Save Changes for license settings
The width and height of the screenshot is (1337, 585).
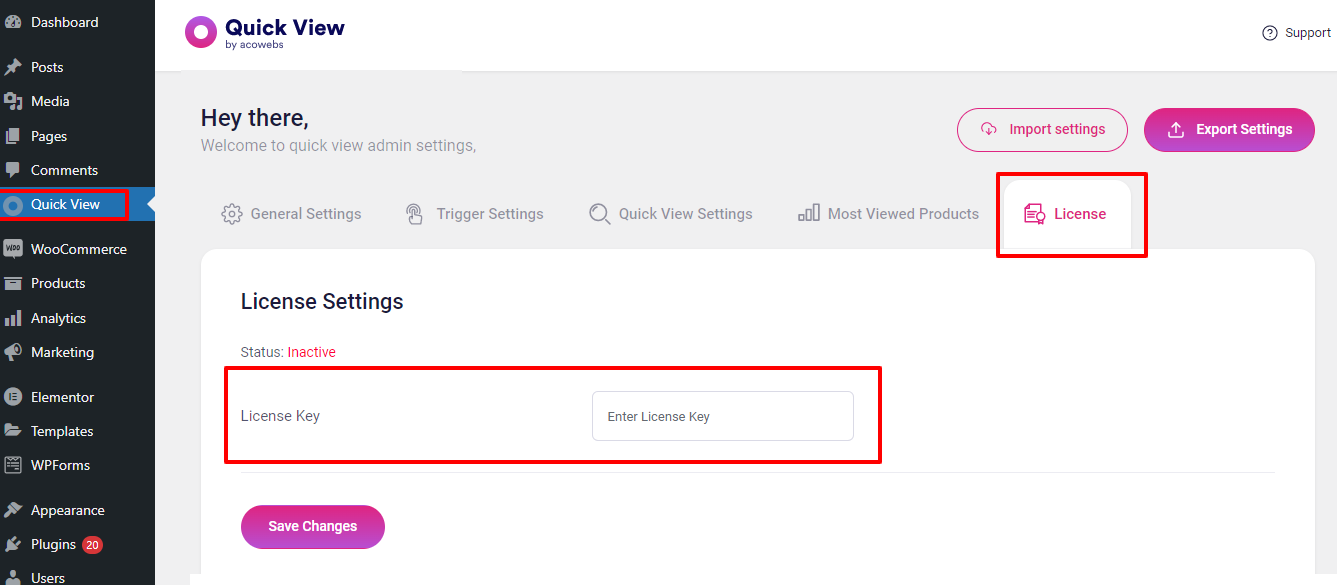tap(313, 527)
